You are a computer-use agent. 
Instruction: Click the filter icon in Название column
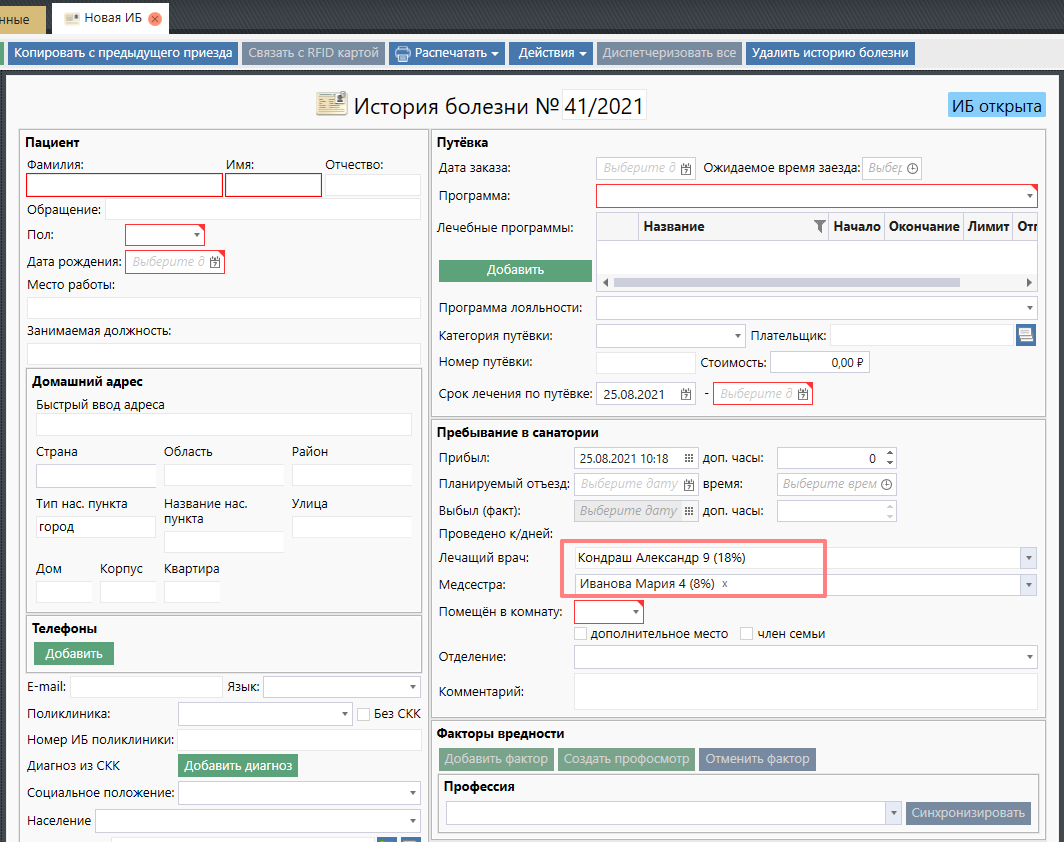pyautogui.click(x=819, y=227)
